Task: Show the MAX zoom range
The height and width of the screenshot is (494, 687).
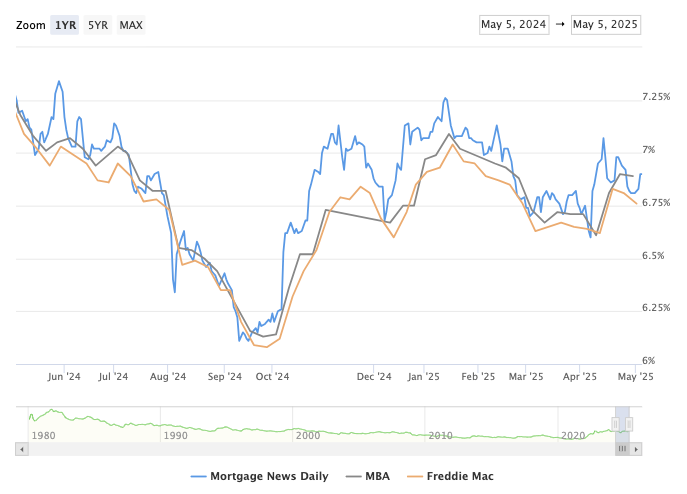Action: 131,25
